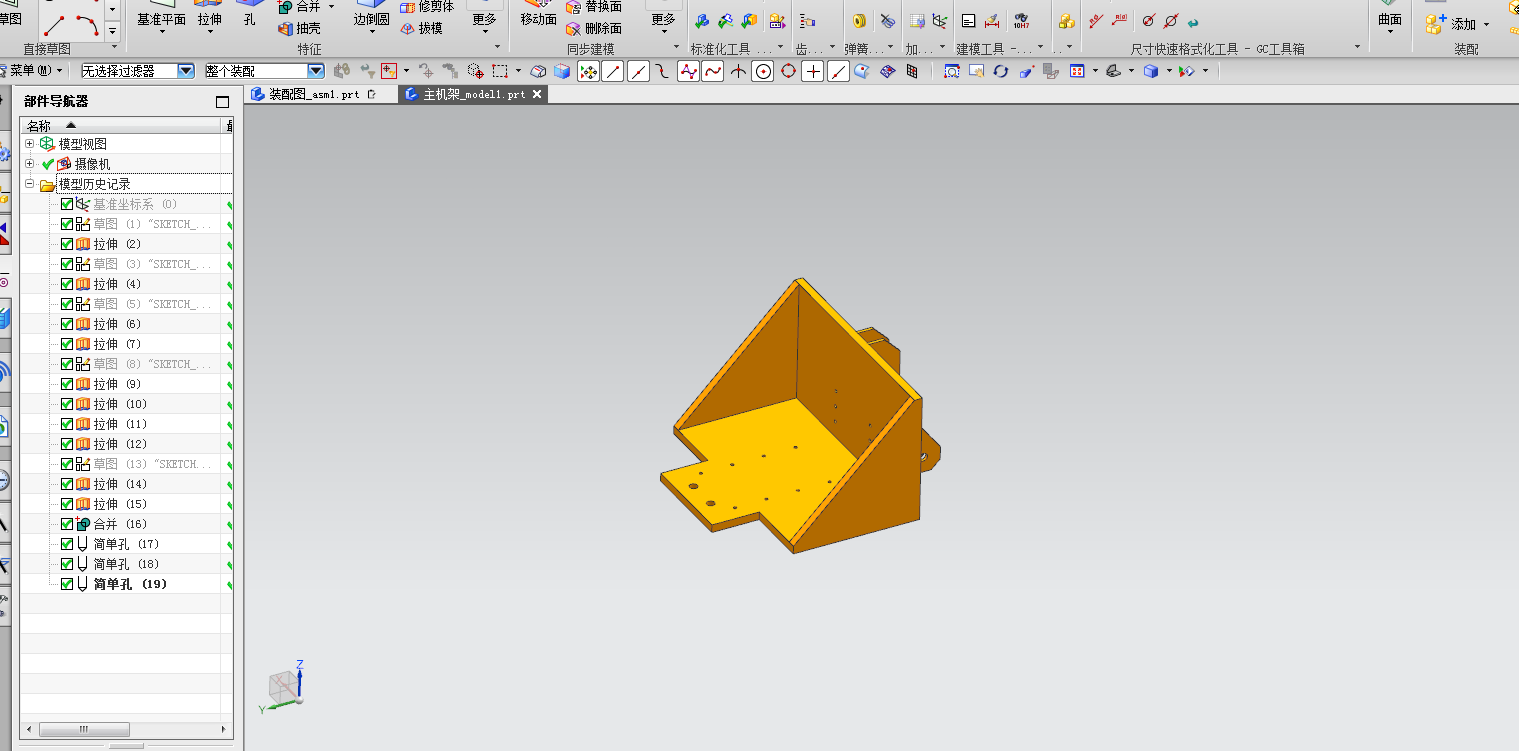This screenshot has width=1519, height=751.
Task: Click the 孔 hole button
Action: tap(250, 13)
